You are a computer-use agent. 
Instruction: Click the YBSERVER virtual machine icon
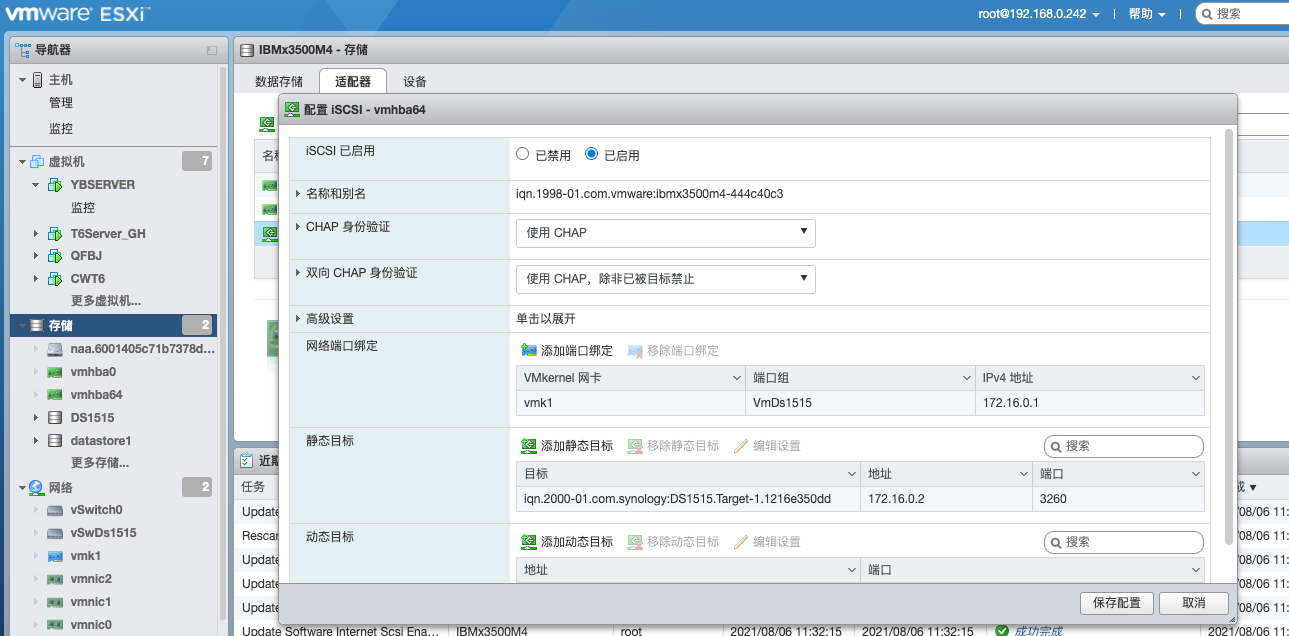pyautogui.click(x=56, y=185)
